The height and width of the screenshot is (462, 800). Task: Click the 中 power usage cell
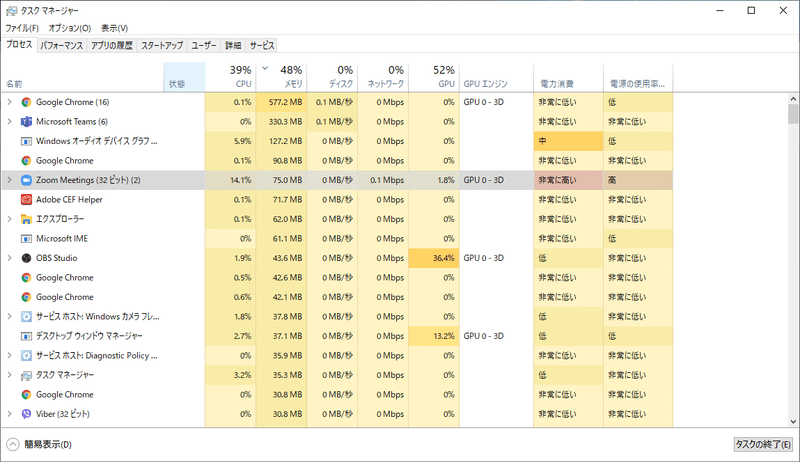pyautogui.click(x=568, y=141)
